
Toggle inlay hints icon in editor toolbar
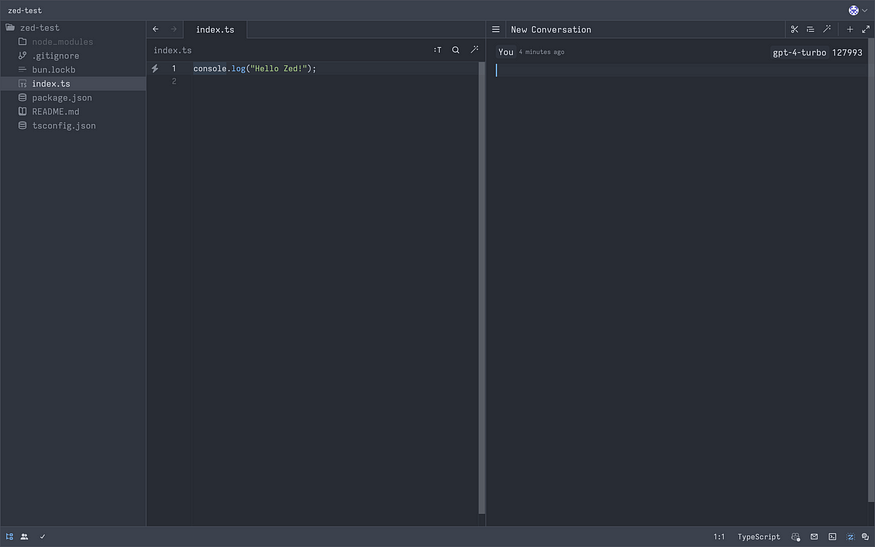coord(438,50)
